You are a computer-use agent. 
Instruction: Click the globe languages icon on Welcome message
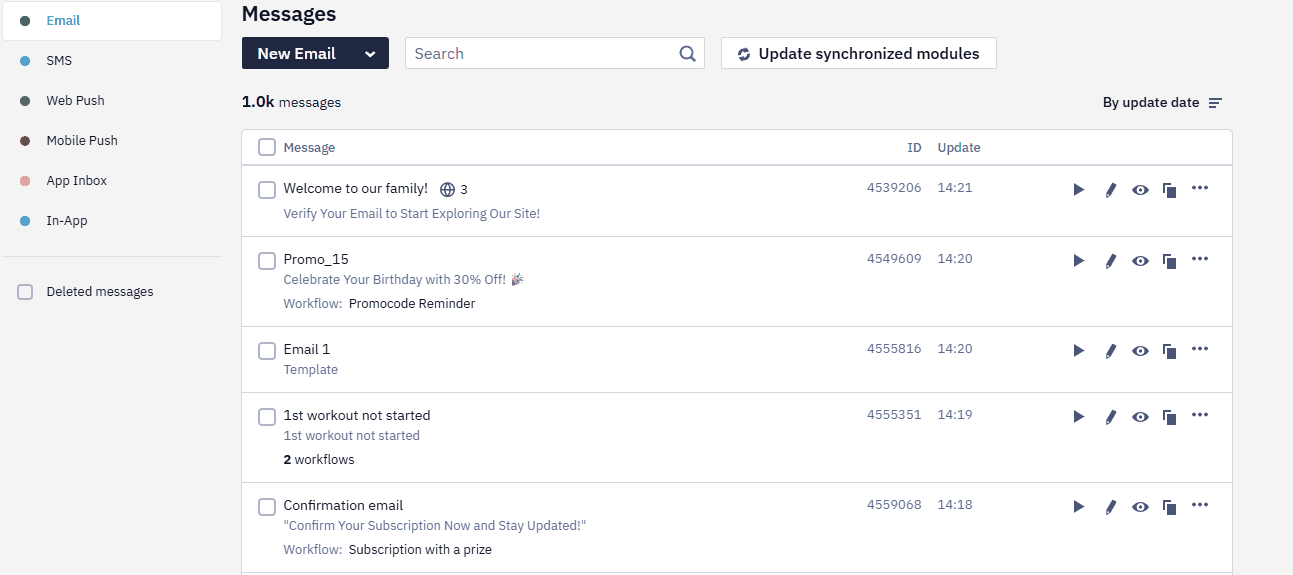pos(447,189)
